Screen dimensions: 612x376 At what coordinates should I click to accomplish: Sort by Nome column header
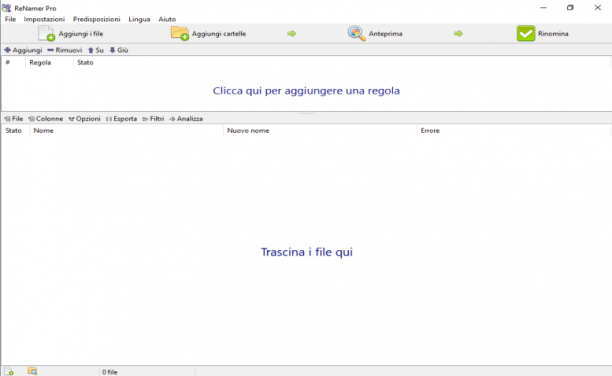pos(126,130)
